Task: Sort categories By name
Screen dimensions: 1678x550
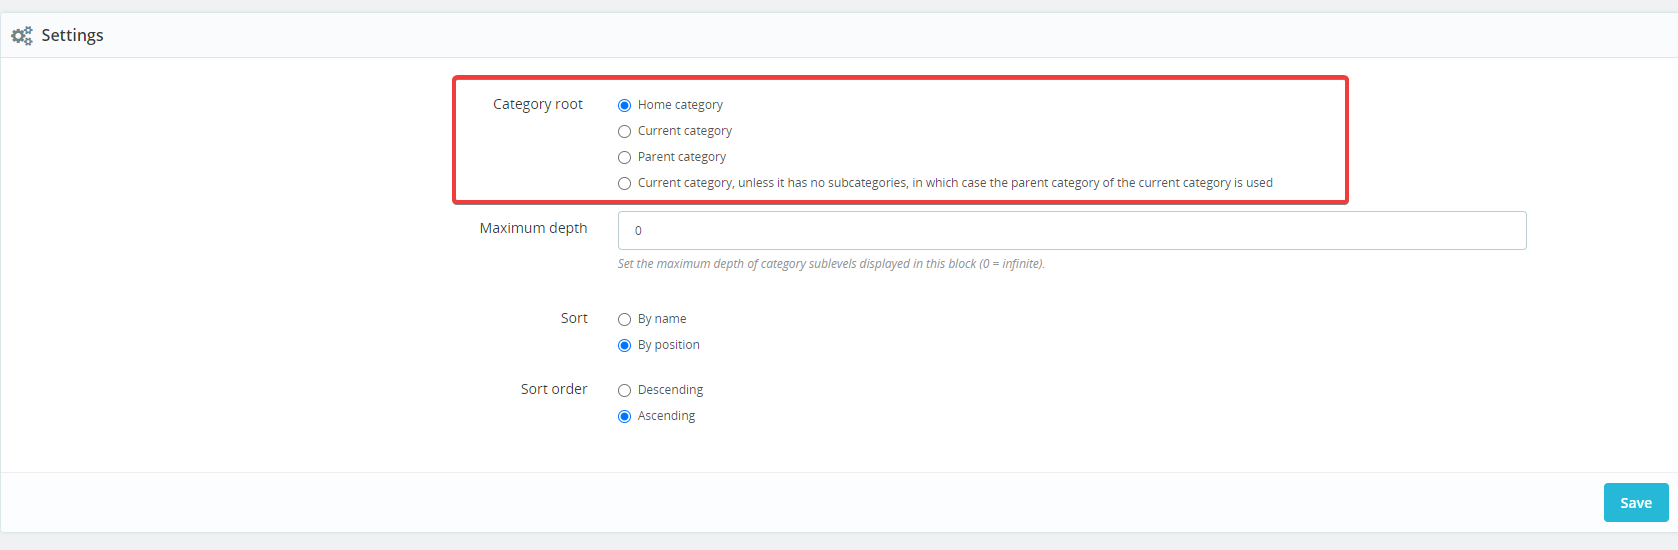Action: pos(624,319)
